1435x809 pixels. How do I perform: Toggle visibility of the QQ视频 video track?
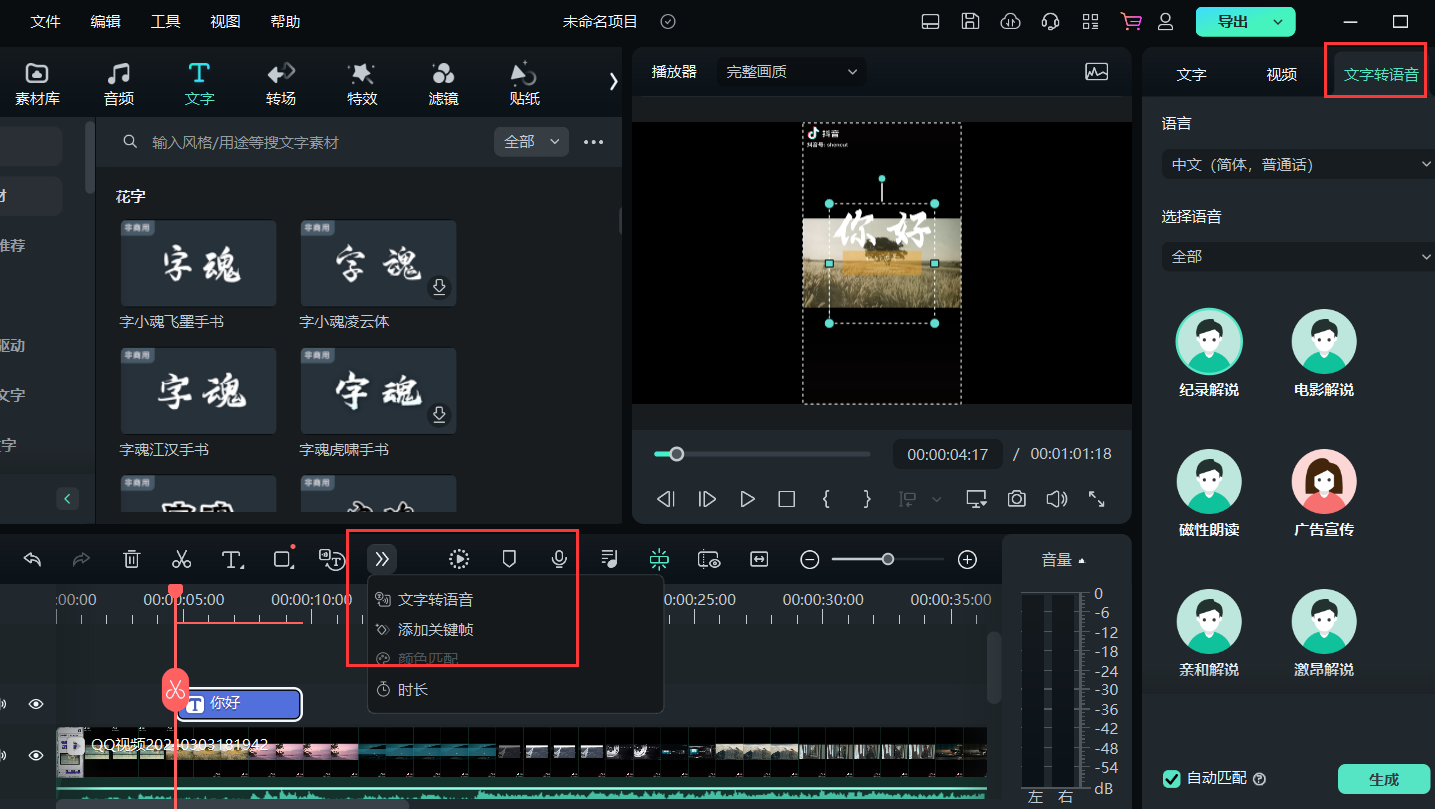pos(36,755)
